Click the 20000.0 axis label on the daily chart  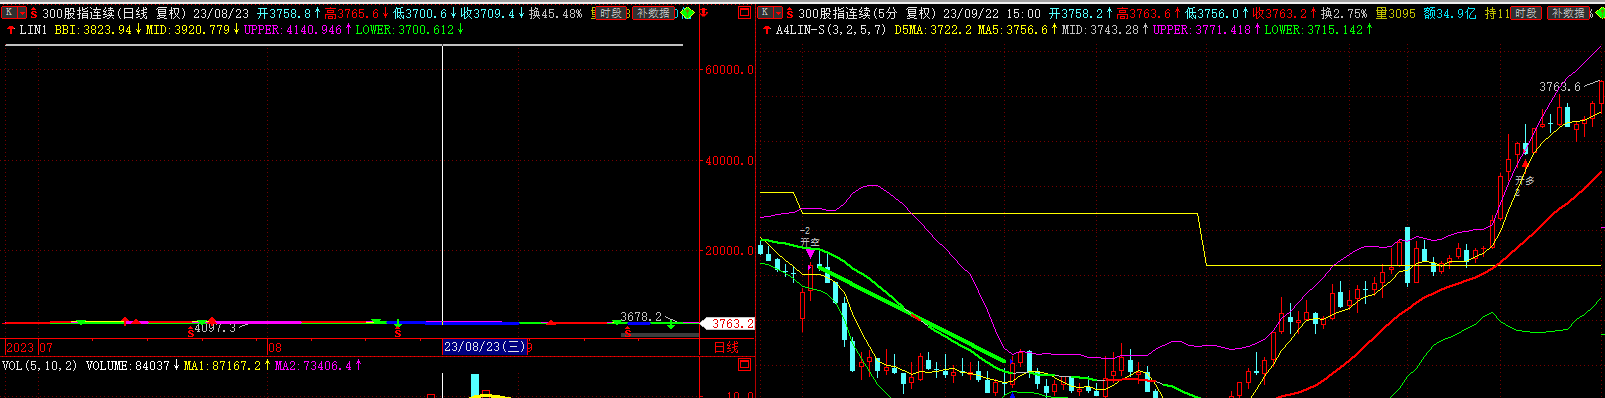pyautogui.click(x=729, y=251)
